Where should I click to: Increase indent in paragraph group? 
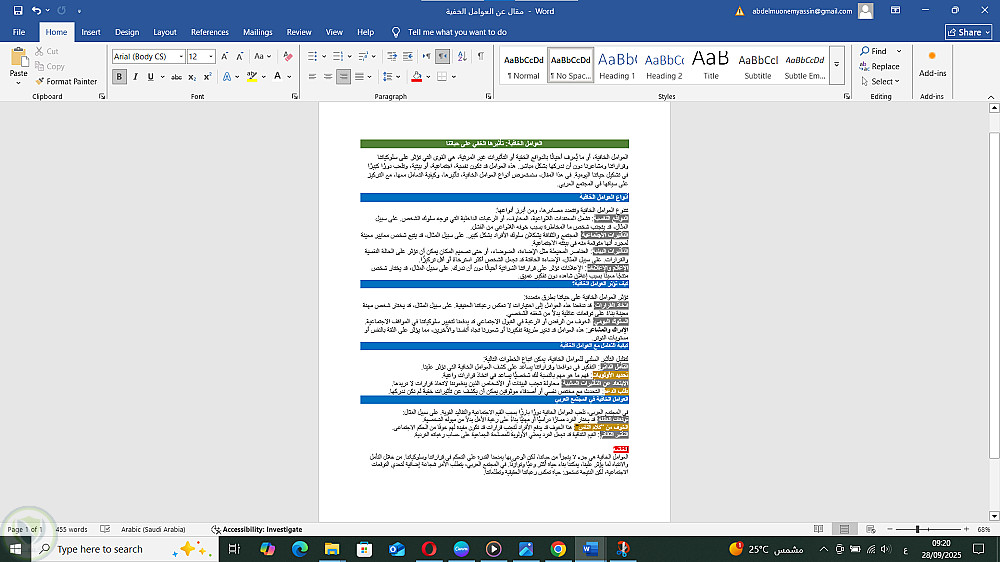pyautogui.click(x=408, y=56)
